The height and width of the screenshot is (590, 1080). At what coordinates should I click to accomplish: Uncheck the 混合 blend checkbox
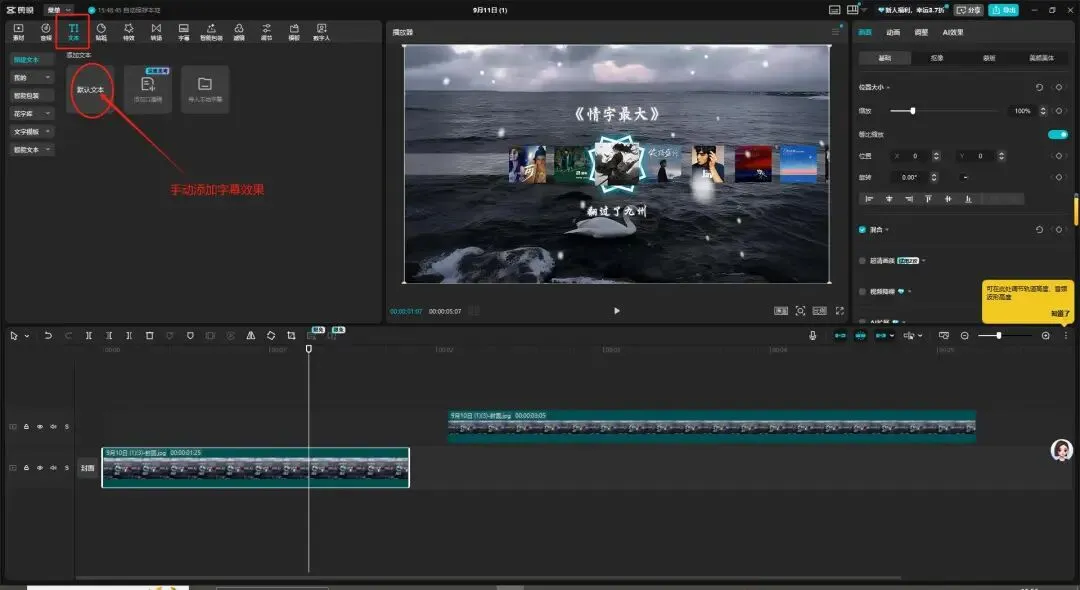point(863,230)
